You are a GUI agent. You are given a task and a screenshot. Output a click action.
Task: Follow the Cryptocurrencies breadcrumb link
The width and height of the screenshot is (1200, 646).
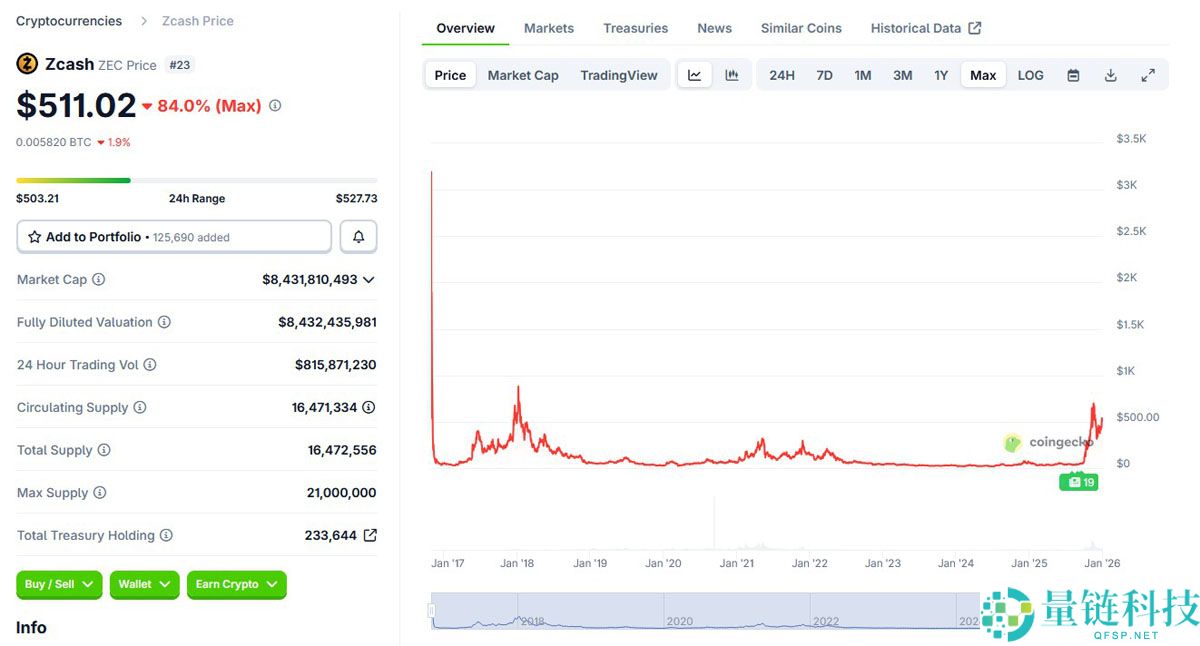(69, 21)
